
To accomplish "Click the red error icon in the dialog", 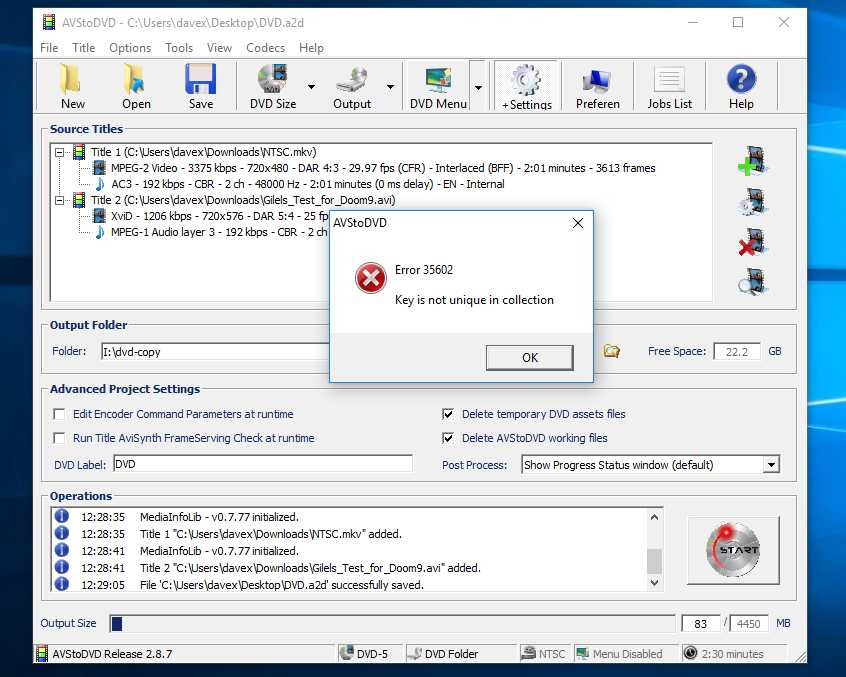I will click(x=371, y=278).
